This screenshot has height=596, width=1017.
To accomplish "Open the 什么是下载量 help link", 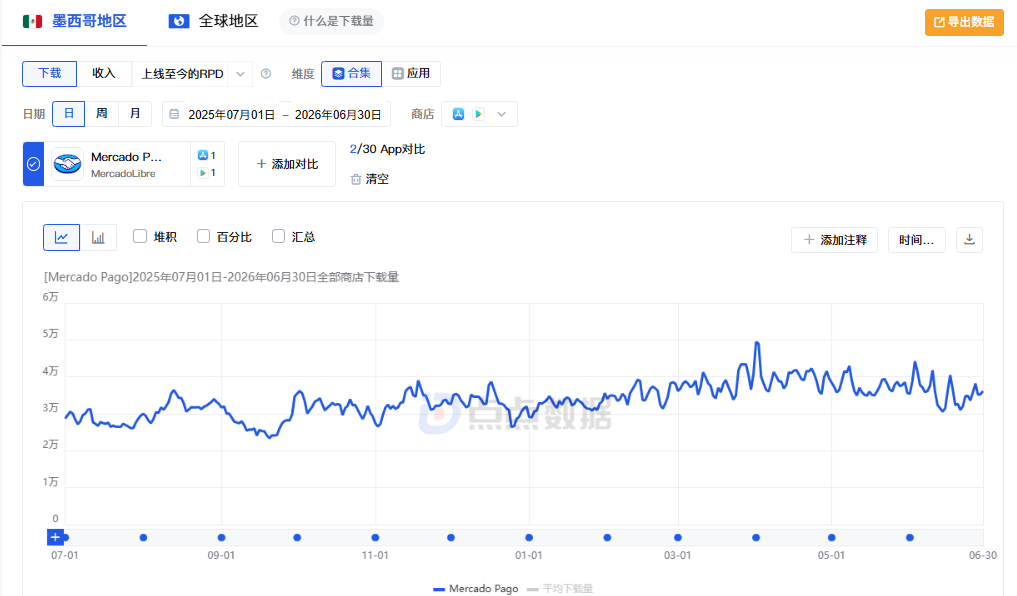I will click(x=331, y=21).
